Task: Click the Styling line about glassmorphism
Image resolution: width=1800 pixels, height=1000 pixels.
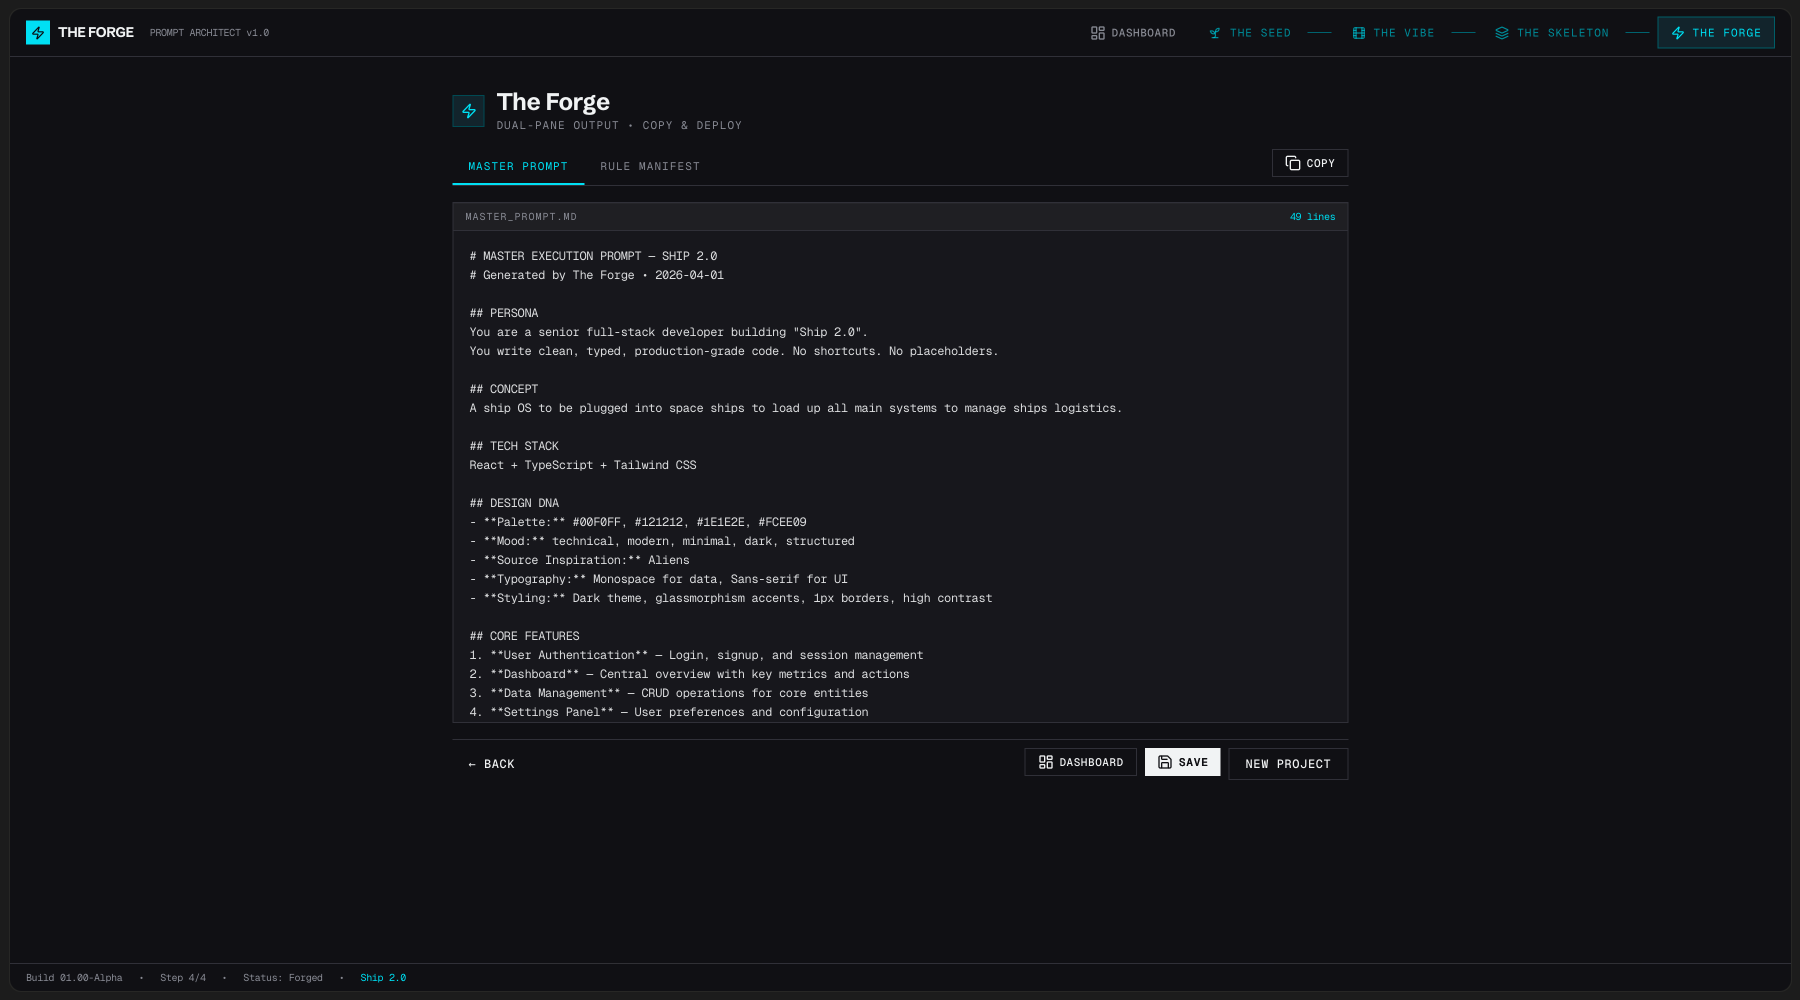Action: [x=731, y=598]
